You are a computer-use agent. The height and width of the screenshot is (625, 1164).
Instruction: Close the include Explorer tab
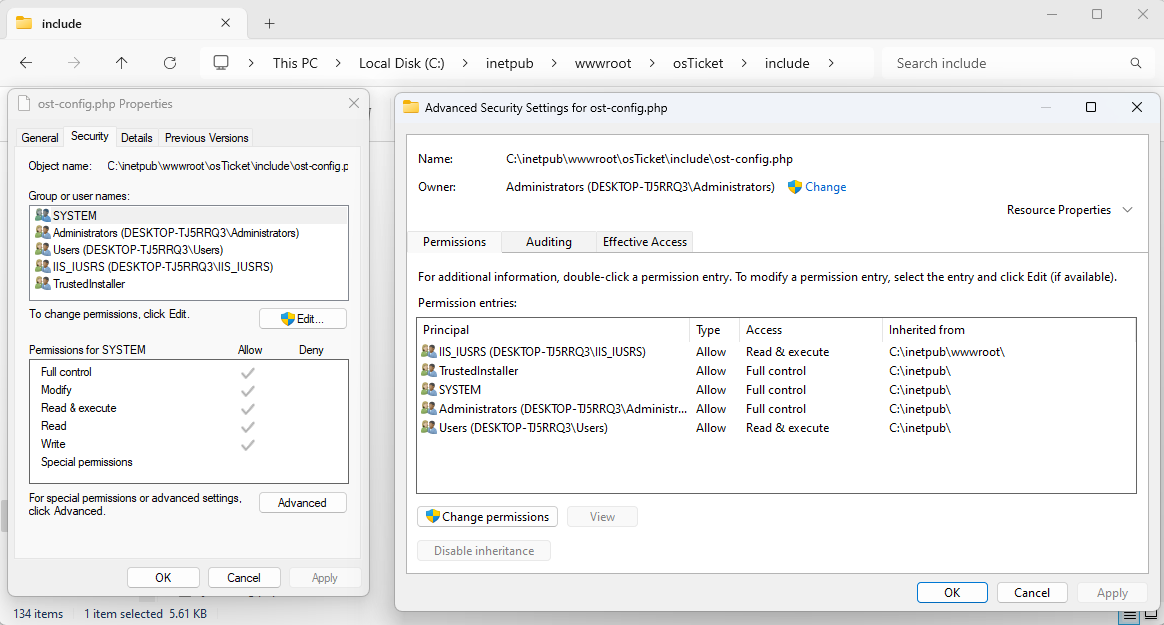(226, 23)
